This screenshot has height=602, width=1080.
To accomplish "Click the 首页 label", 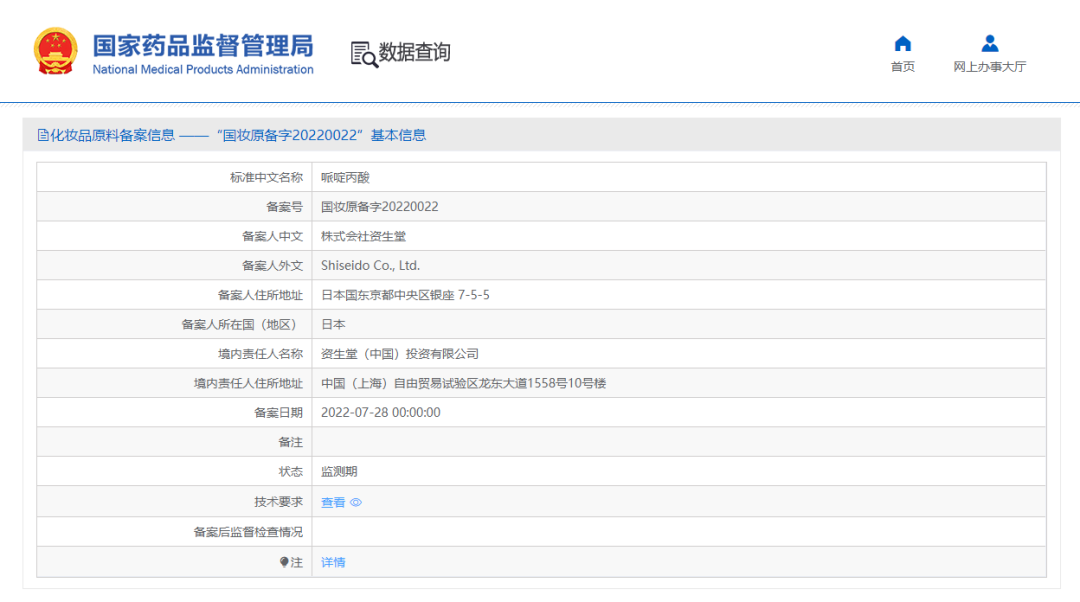I will pos(902,67).
